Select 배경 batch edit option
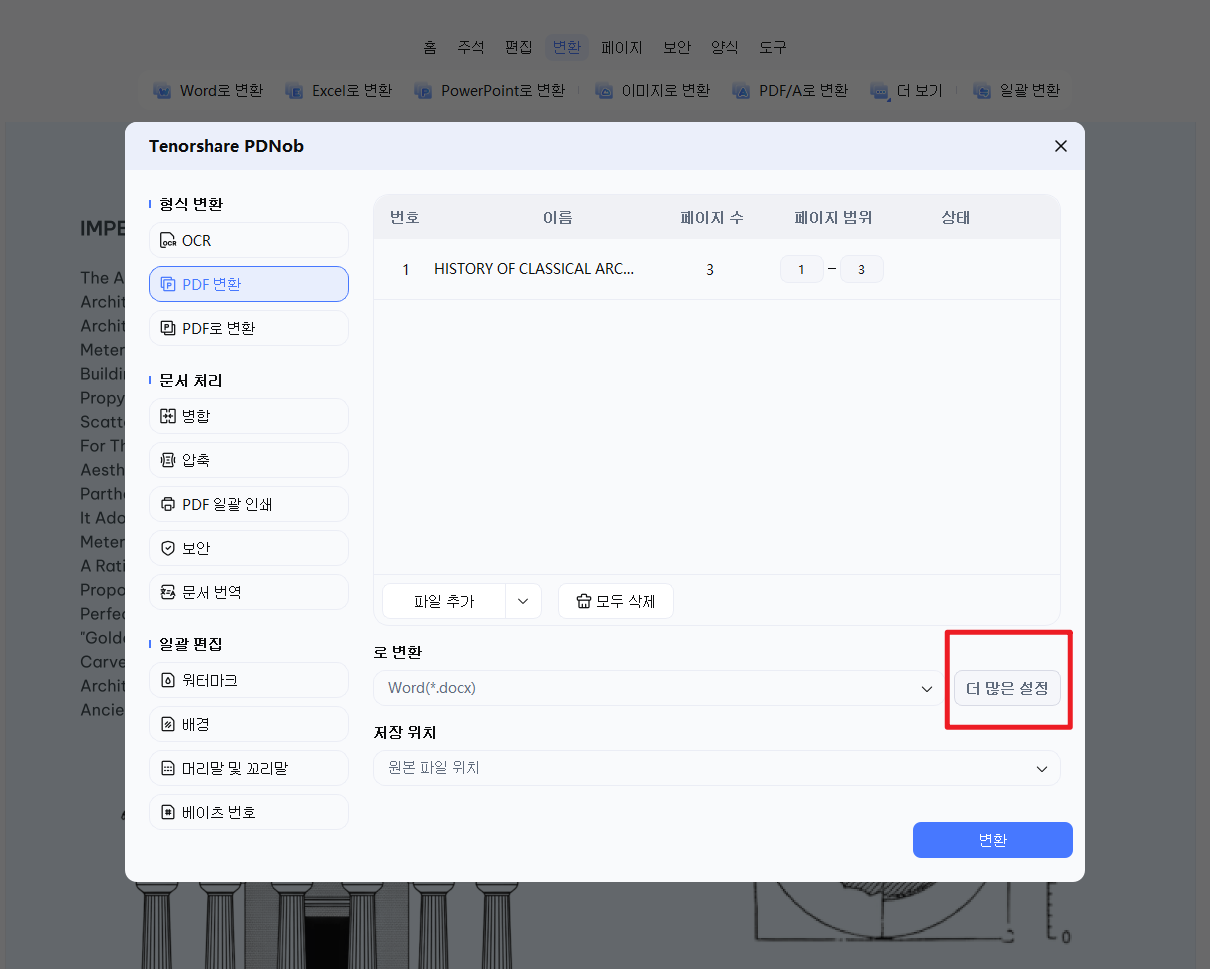This screenshot has width=1210, height=969. [x=249, y=724]
